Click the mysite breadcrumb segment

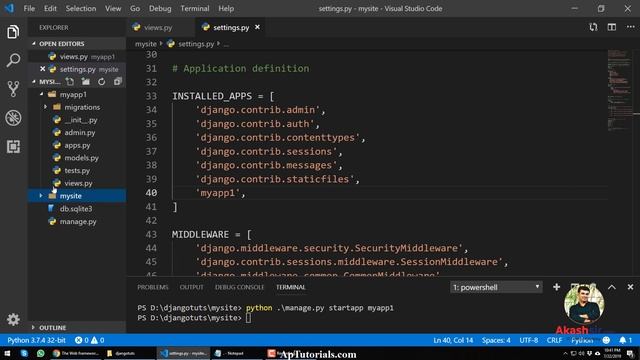click(146, 44)
